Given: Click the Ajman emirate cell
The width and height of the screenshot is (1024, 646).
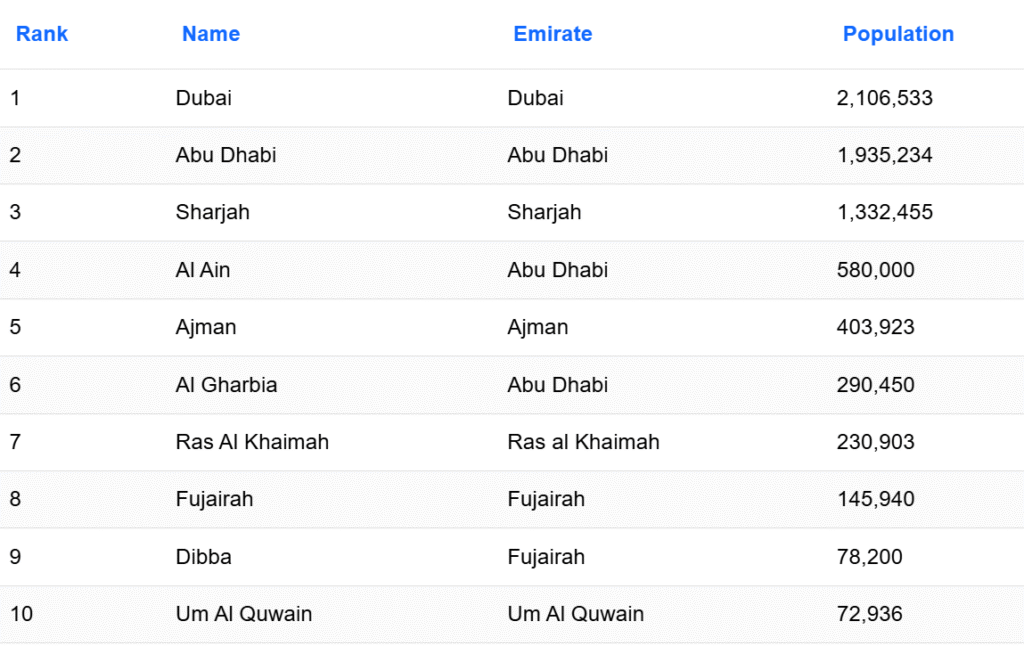Looking at the screenshot, I should click(537, 327).
